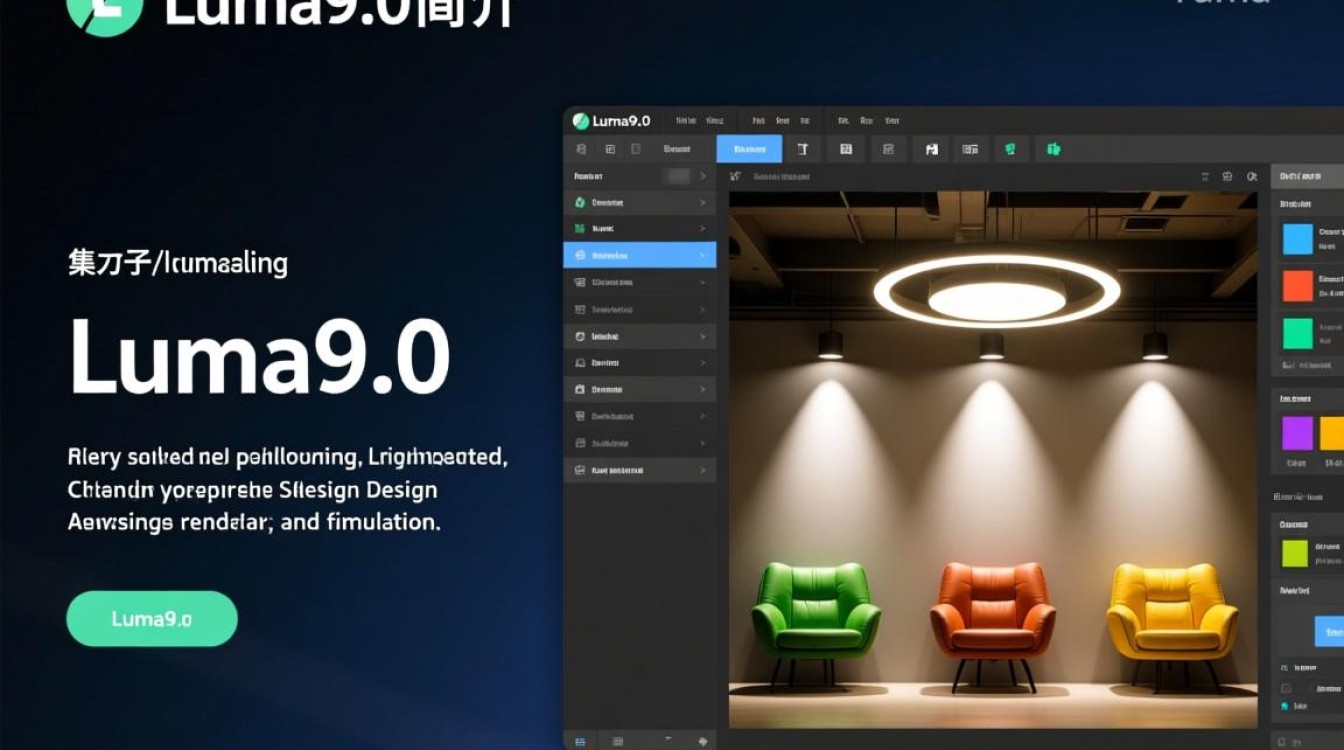Open the sidebar row with the green circular-arrows icon

640,202
